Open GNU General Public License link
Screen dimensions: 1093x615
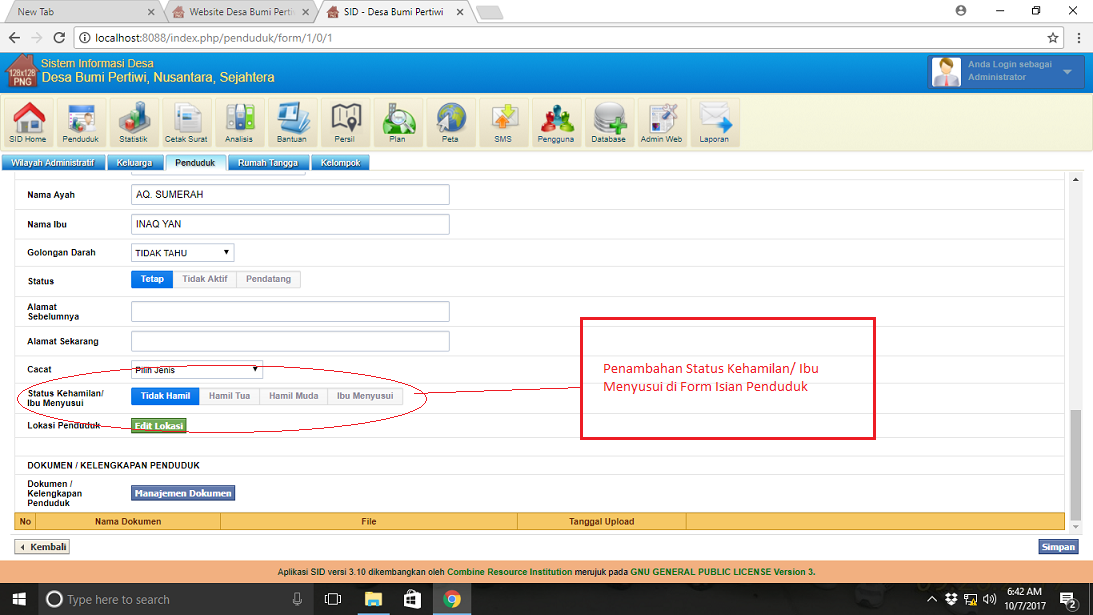click(x=723, y=572)
